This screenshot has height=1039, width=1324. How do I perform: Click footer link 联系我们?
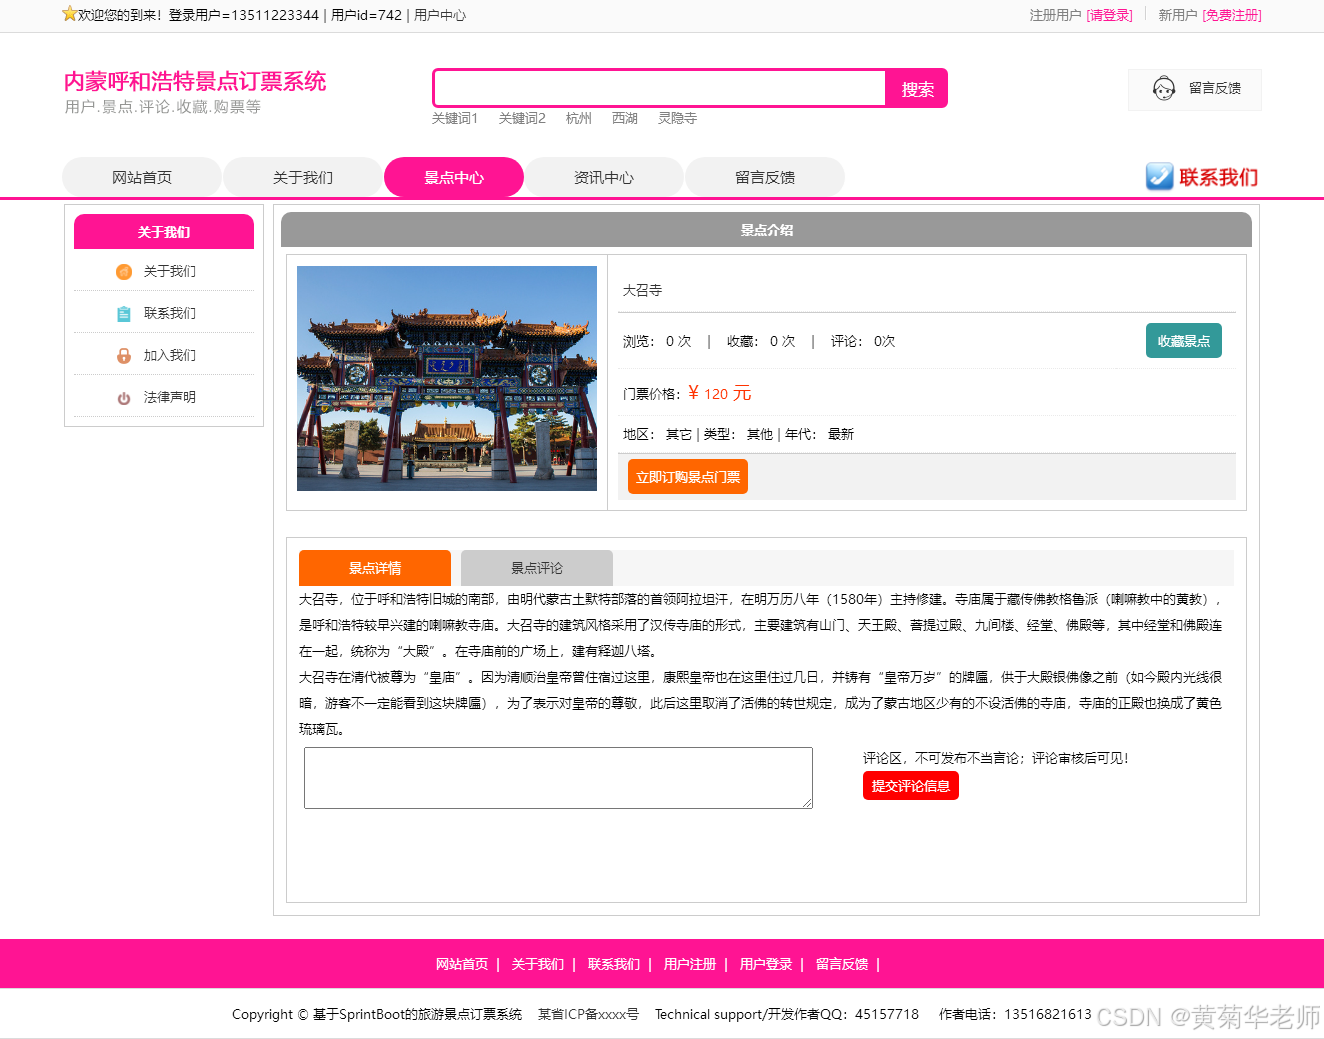coord(614,964)
